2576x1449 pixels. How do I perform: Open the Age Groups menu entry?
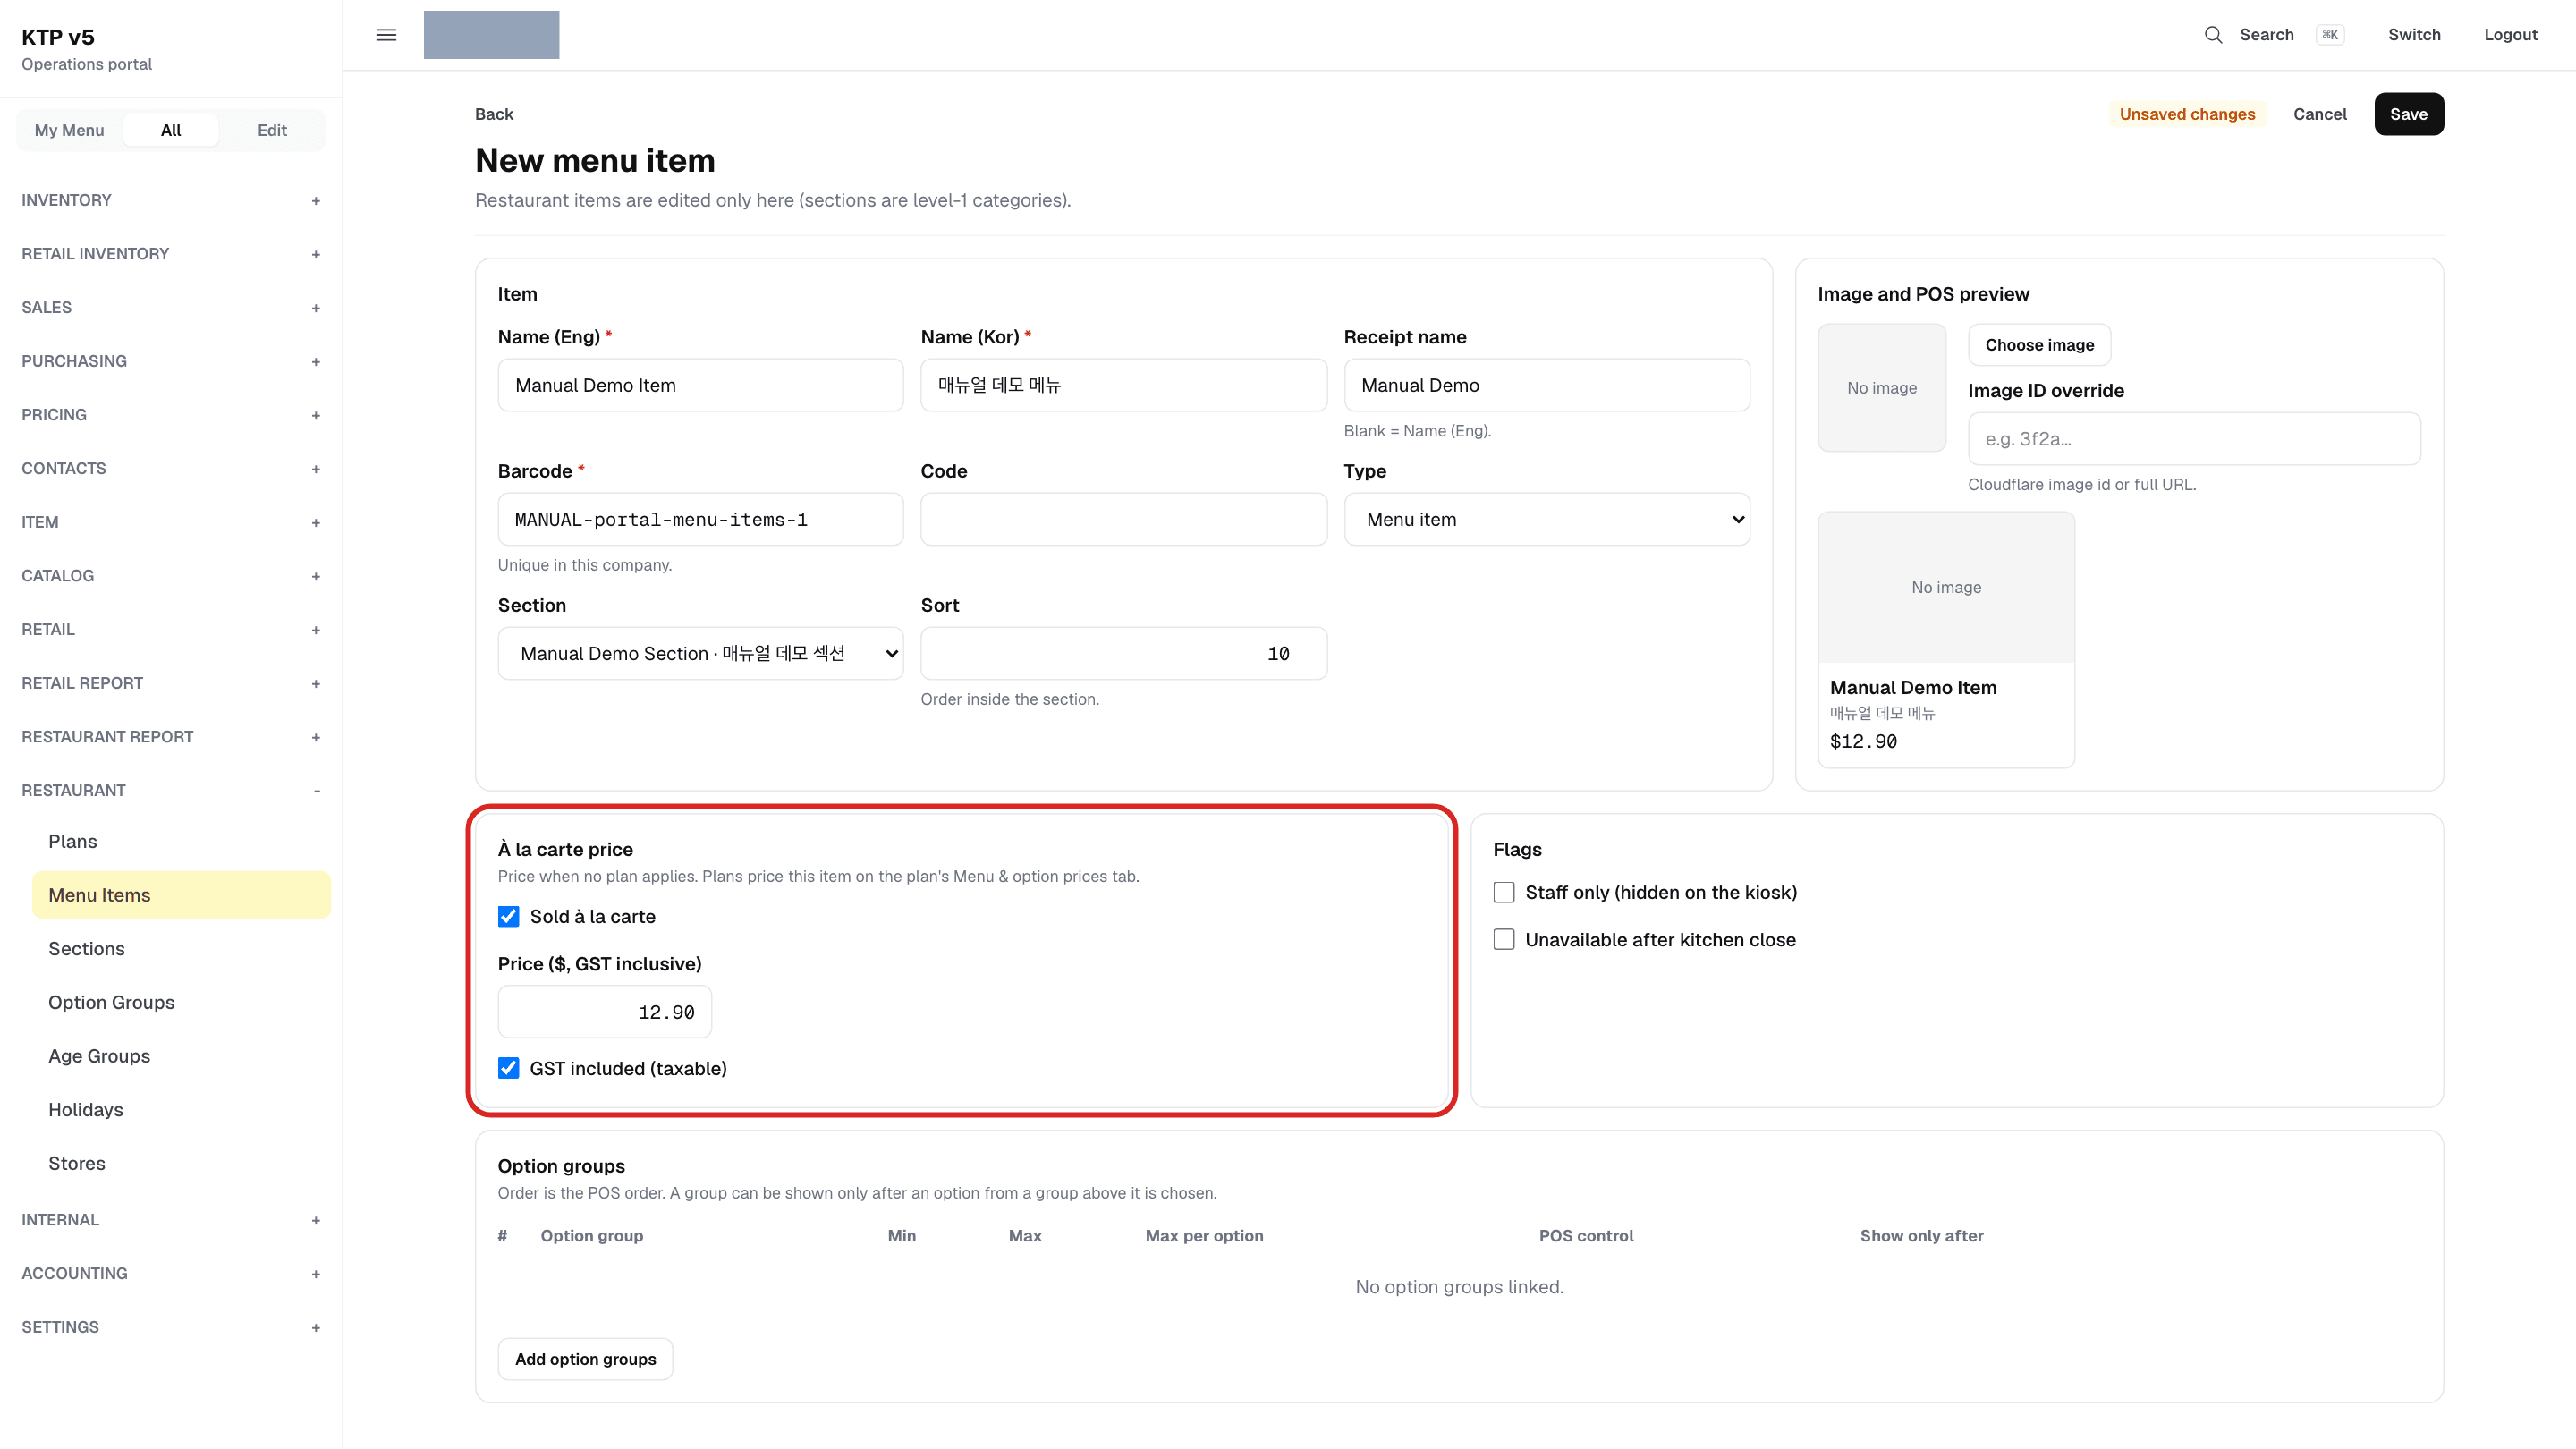tap(181, 1056)
